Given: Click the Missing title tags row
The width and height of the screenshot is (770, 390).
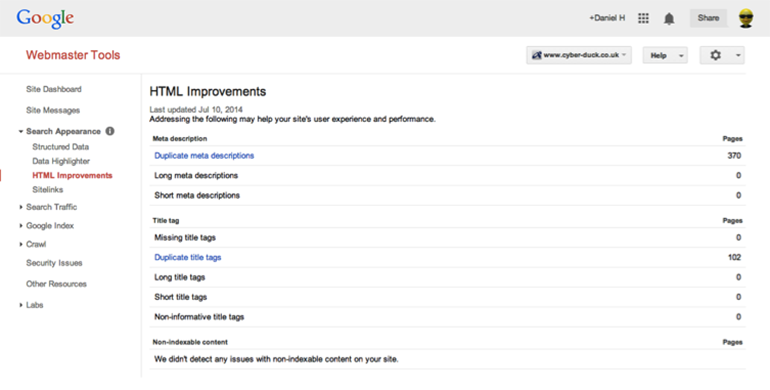Looking at the screenshot, I should click(447, 238).
